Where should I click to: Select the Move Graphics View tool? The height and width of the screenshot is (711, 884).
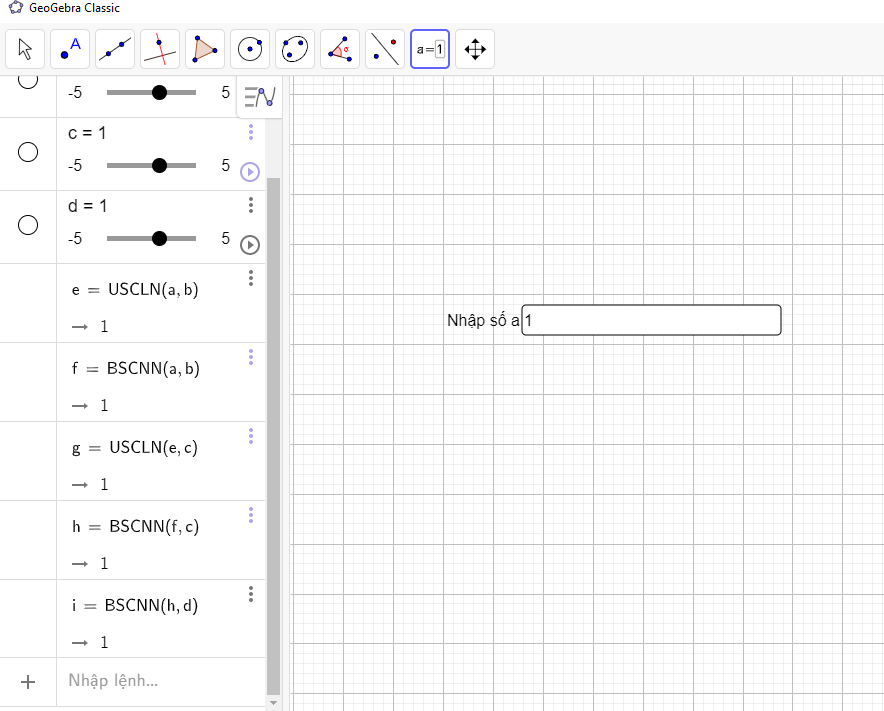tap(475, 49)
